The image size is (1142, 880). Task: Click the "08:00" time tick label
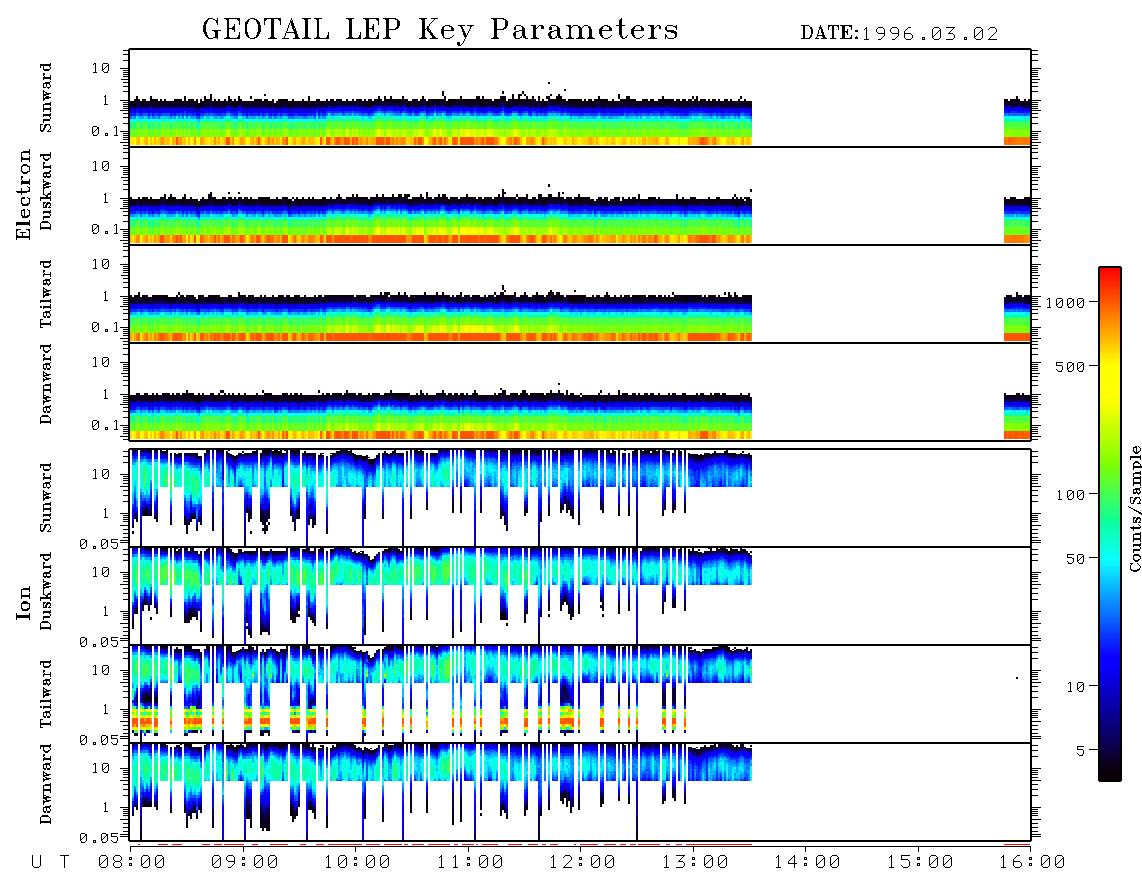point(132,862)
